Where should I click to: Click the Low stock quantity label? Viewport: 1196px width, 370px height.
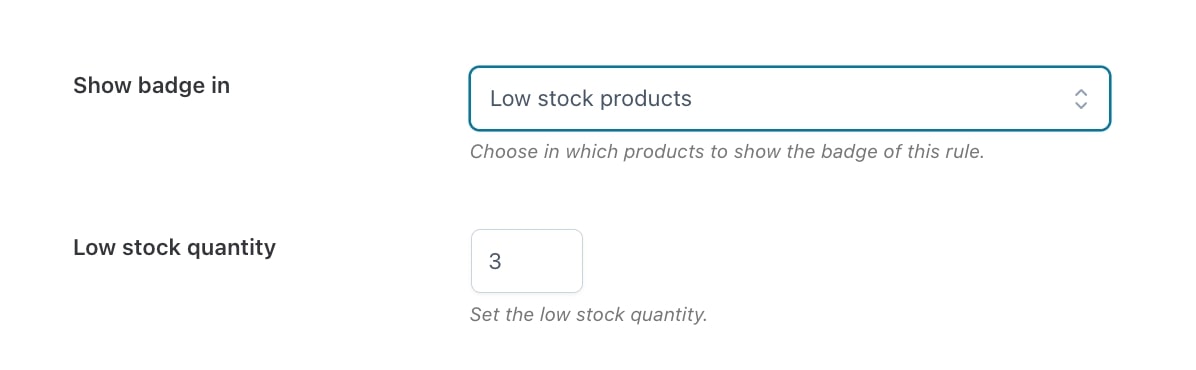174,248
